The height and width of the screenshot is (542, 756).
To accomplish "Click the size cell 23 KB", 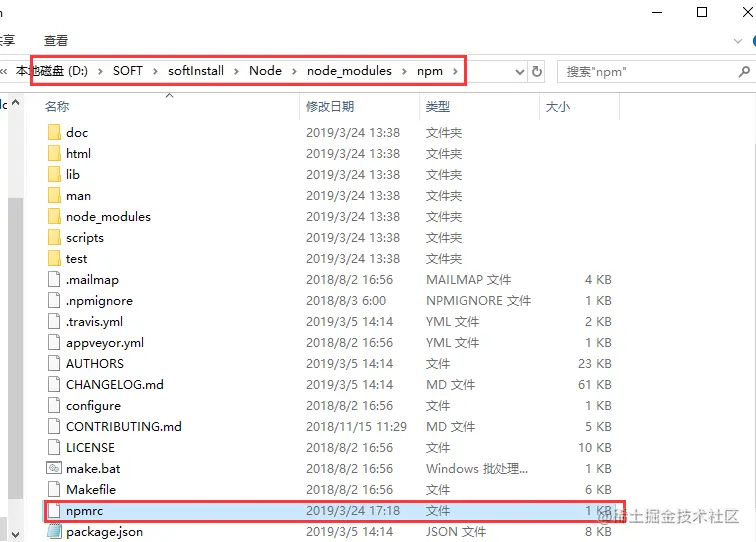I will [x=594, y=363].
